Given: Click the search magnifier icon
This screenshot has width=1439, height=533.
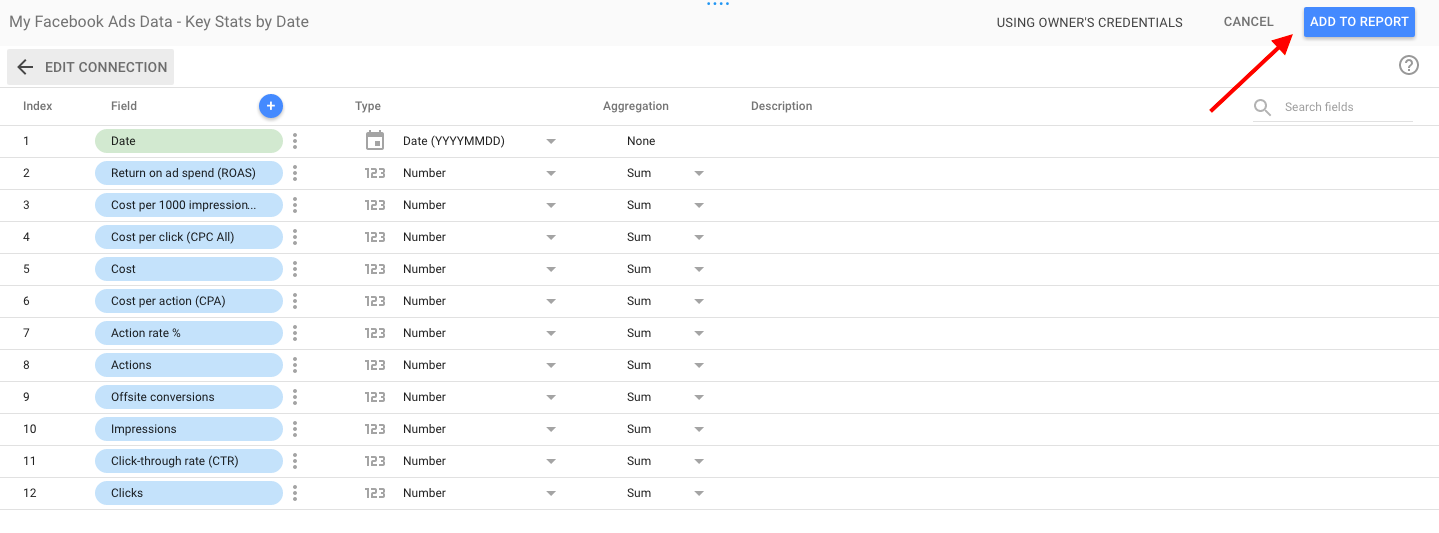Looking at the screenshot, I should tap(1263, 107).
